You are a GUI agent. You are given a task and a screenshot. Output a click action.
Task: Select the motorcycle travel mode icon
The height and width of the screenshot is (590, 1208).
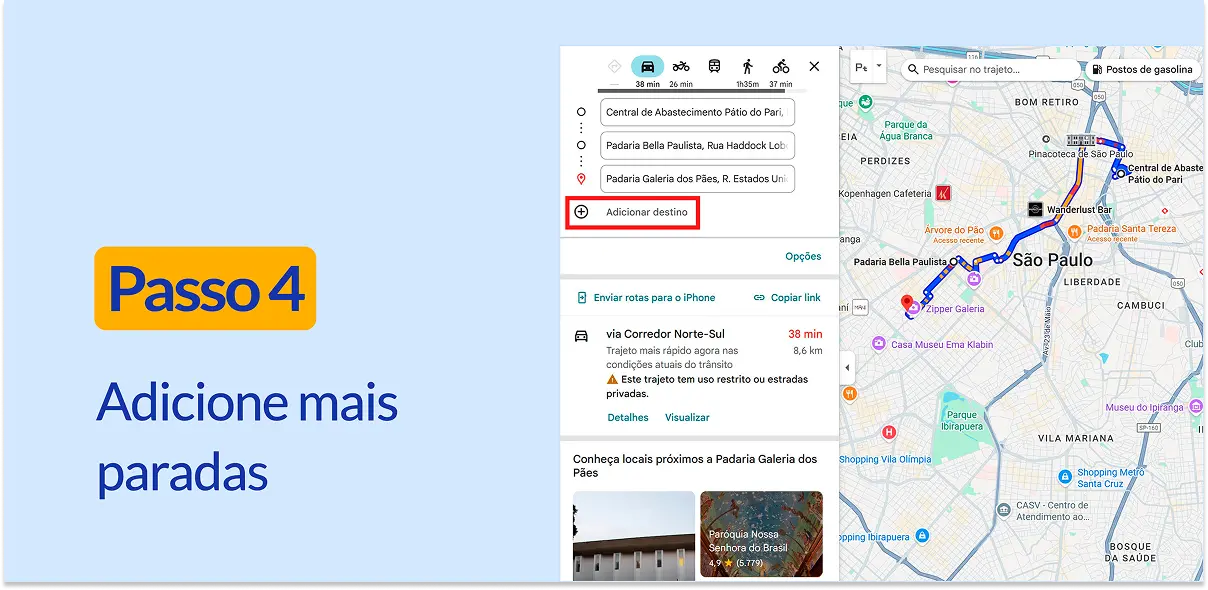tap(681, 67)
